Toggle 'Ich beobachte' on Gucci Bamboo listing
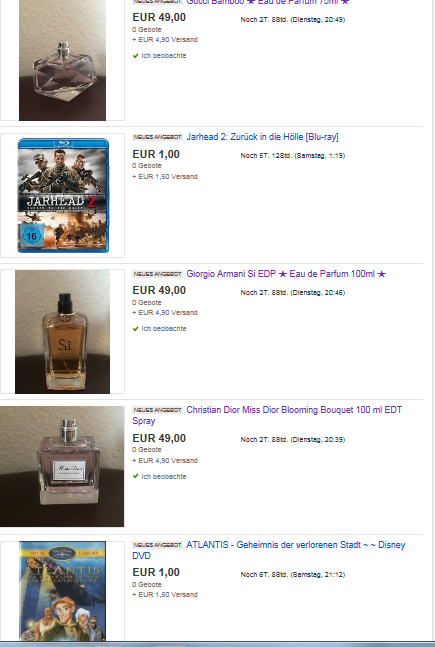435x647 pixels. click(164, 56)
